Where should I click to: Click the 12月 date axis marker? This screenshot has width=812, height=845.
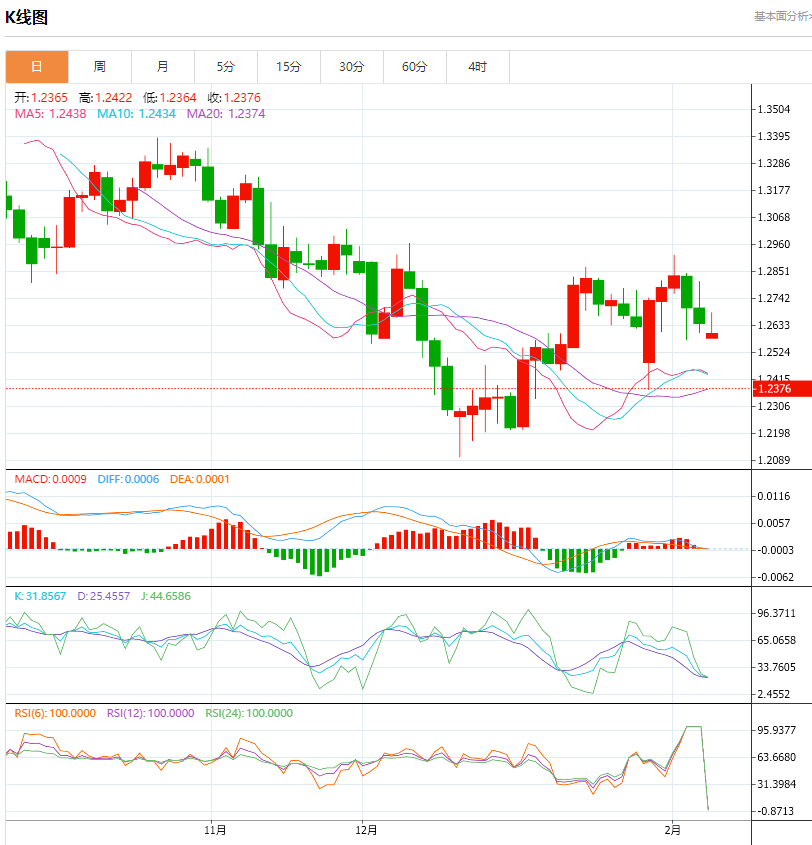(x=366, y=830)
